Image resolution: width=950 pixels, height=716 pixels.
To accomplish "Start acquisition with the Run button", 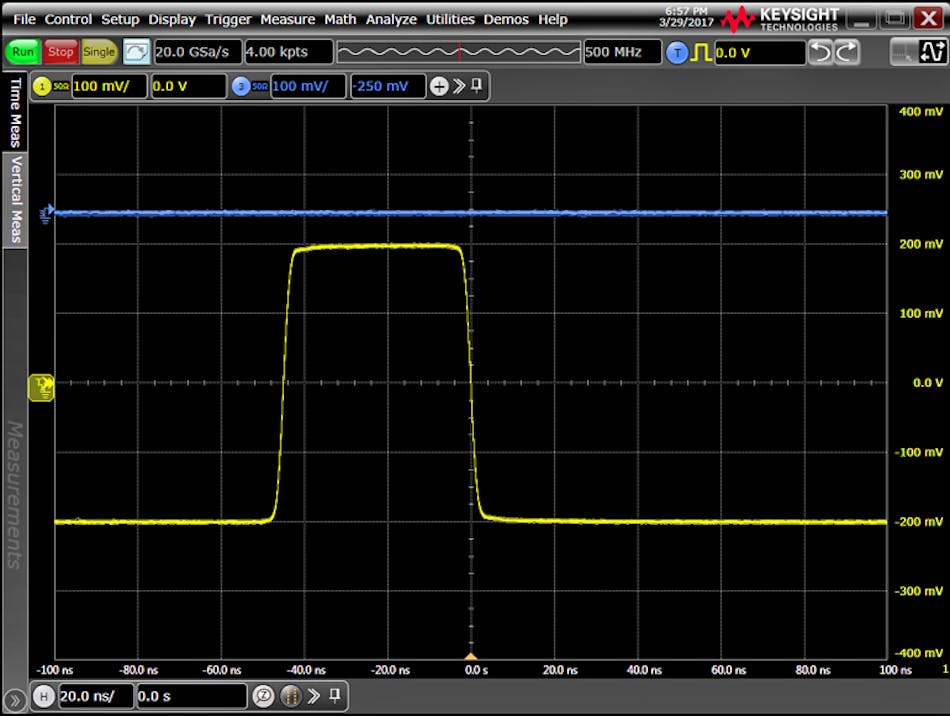I will [22, 51].
